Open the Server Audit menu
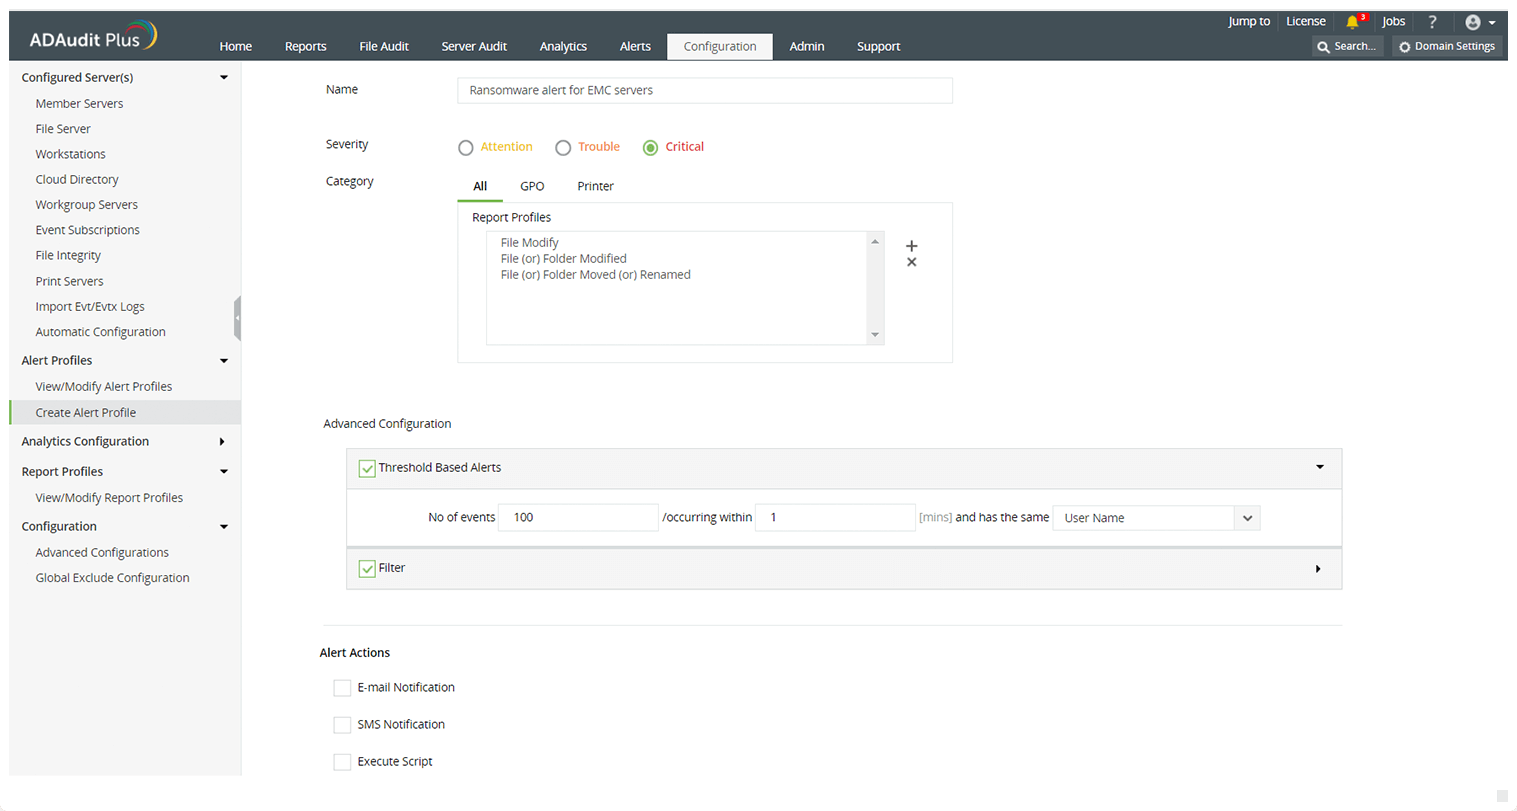The height and width of the screenshot is (811, 1517). [474, 46]
